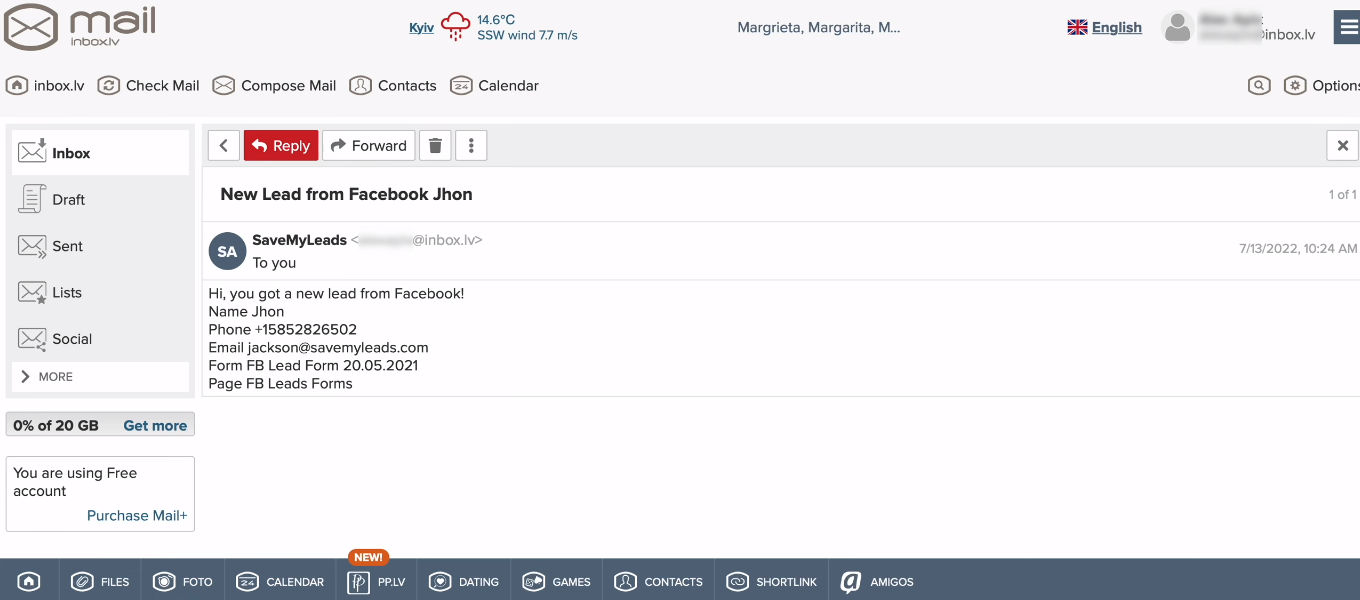
Task: Click the '1 of 1' message counter
Action: [x=1342, y=194]
